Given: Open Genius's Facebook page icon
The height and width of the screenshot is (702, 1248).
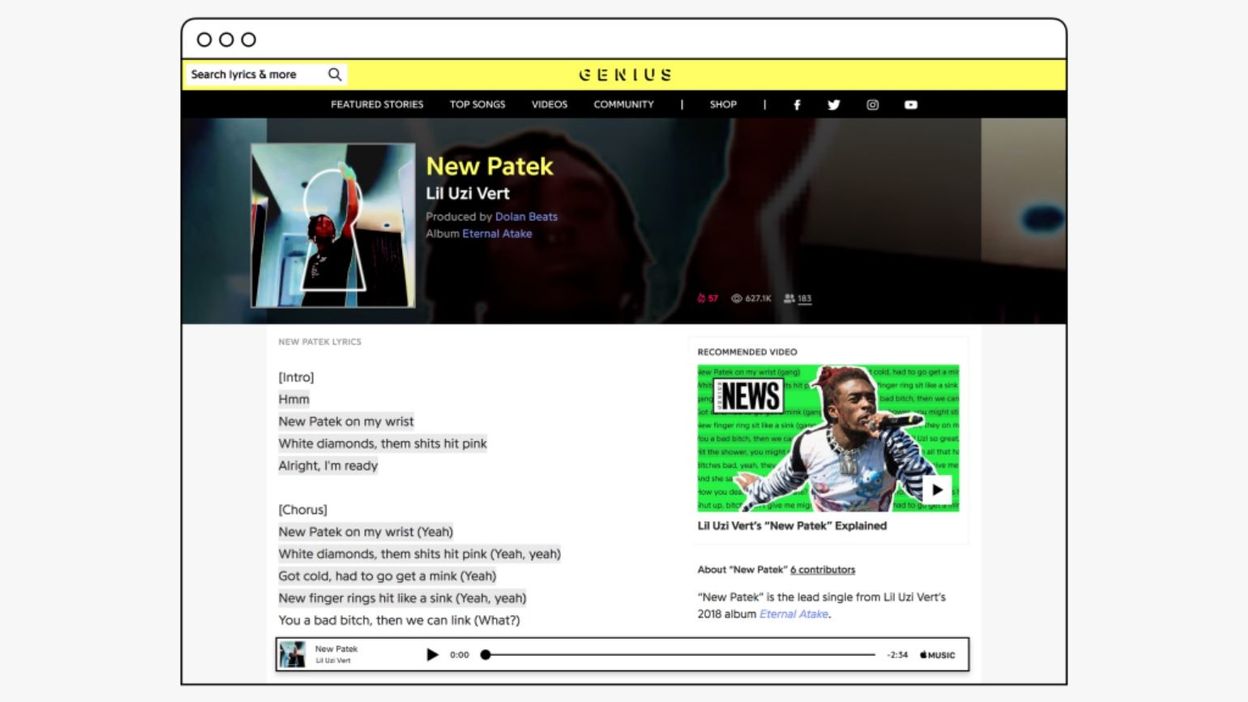Looking at the screenshot, I should 796,104.
